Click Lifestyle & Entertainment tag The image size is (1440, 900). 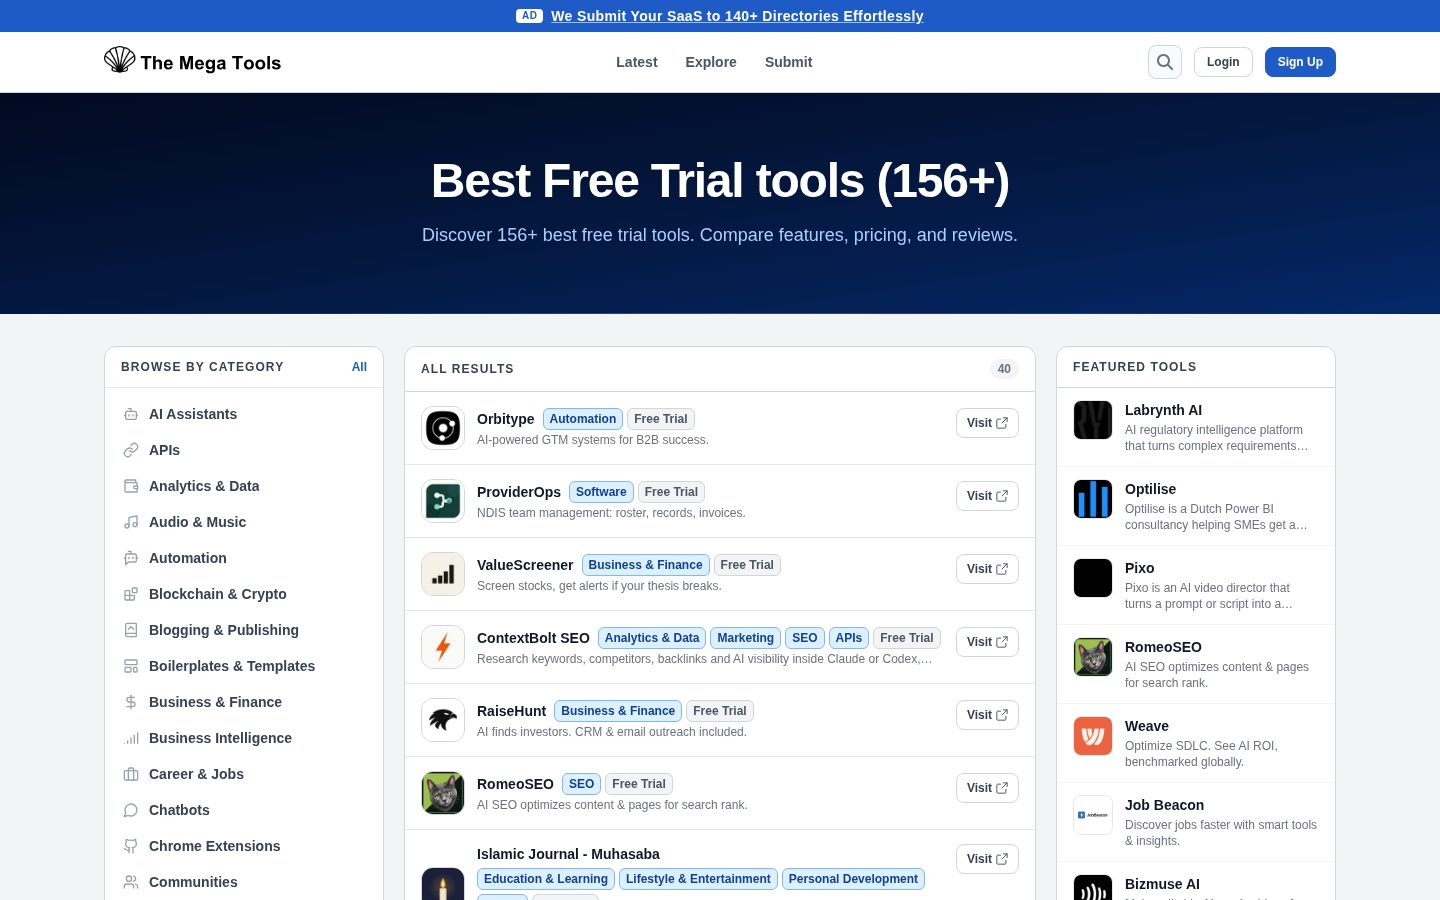[x=698, y=879]
